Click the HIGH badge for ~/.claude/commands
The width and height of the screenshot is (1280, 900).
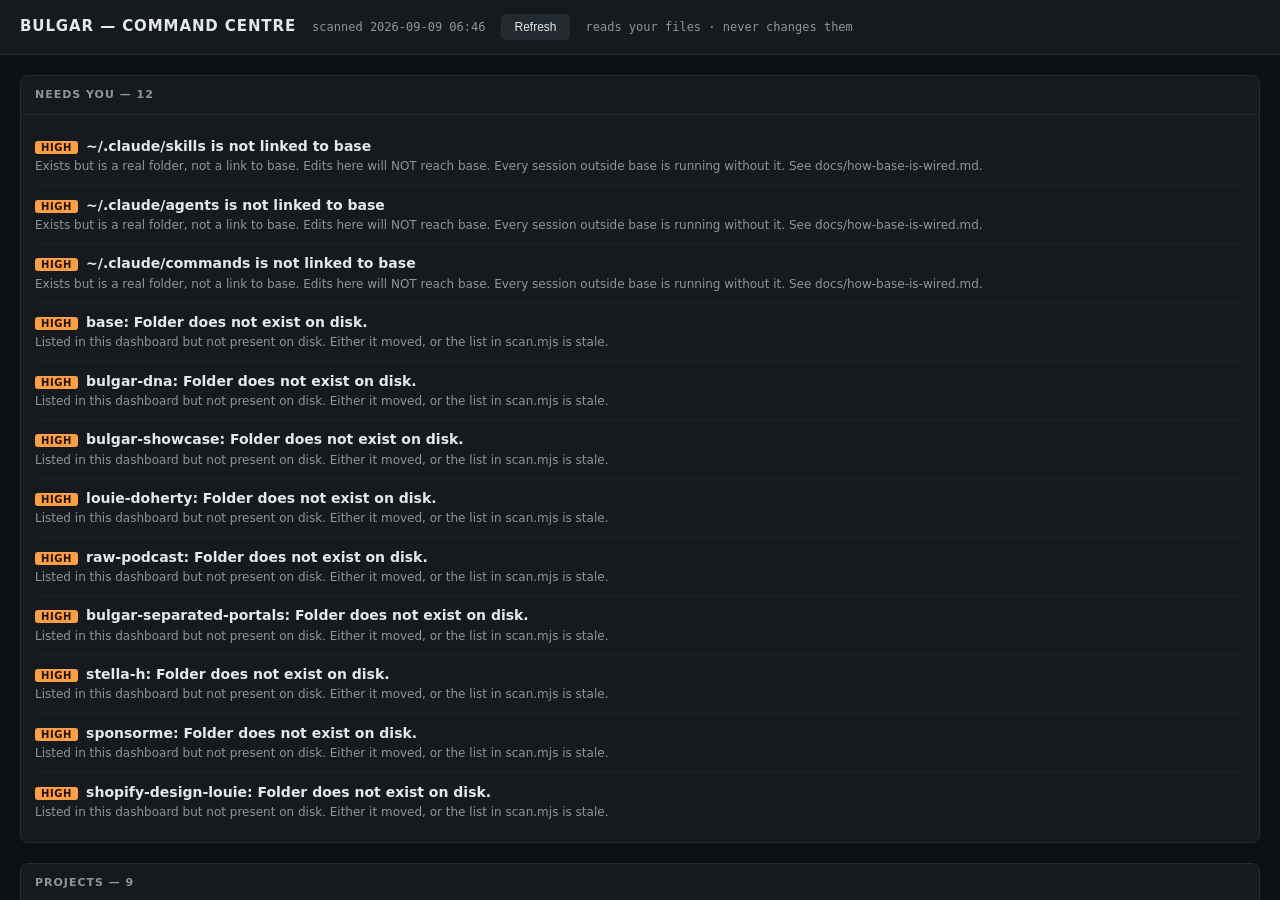[56, 264]
